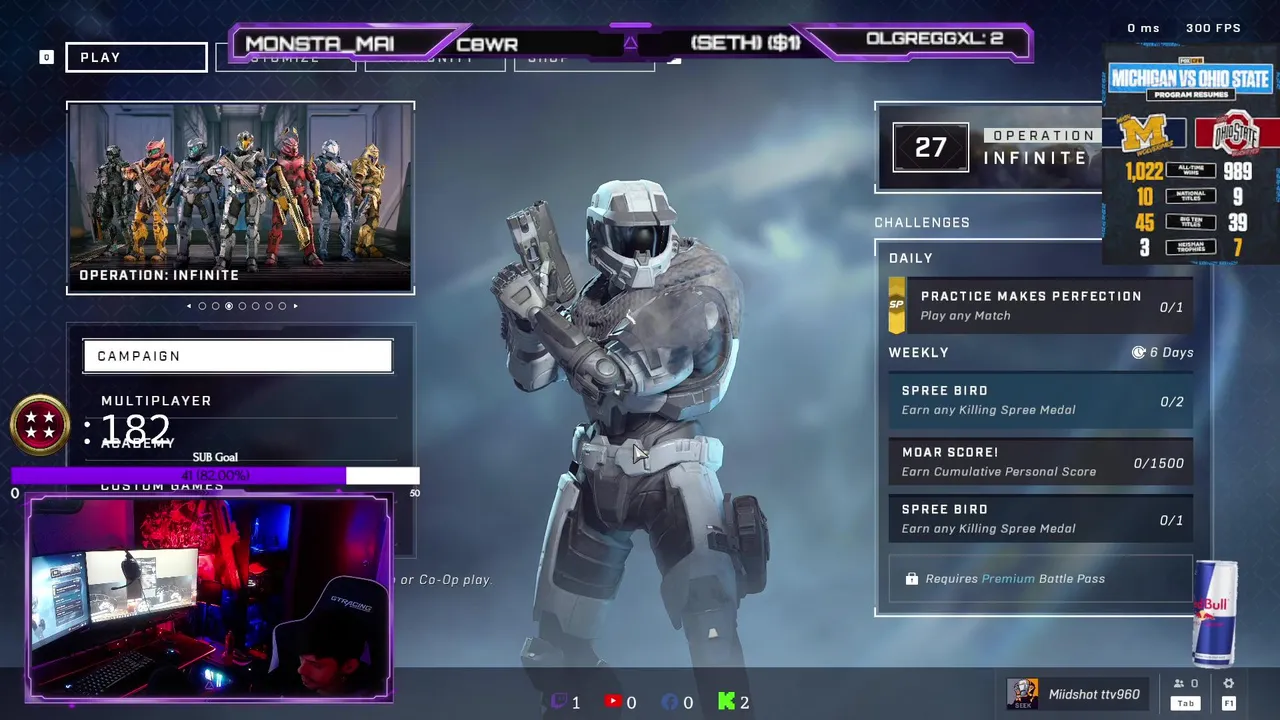1280x720 pixels.
Task: Click the Michigan vs Ohio State title
Action: click(x=1190, y=78)
